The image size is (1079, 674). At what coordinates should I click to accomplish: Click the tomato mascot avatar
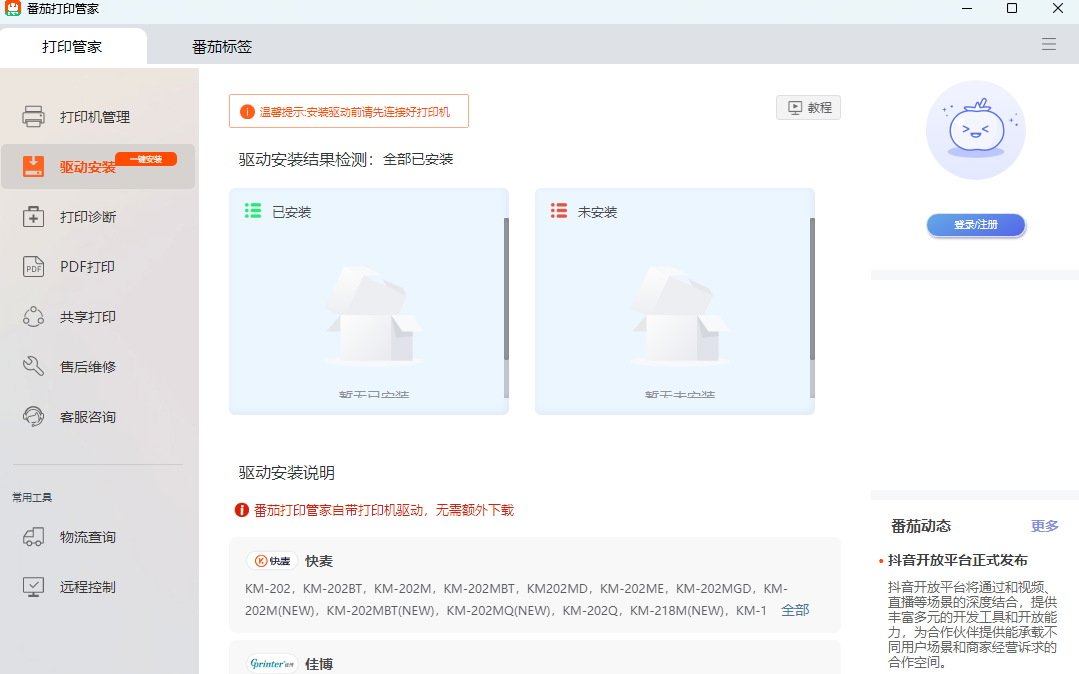[x=975, y=130]
